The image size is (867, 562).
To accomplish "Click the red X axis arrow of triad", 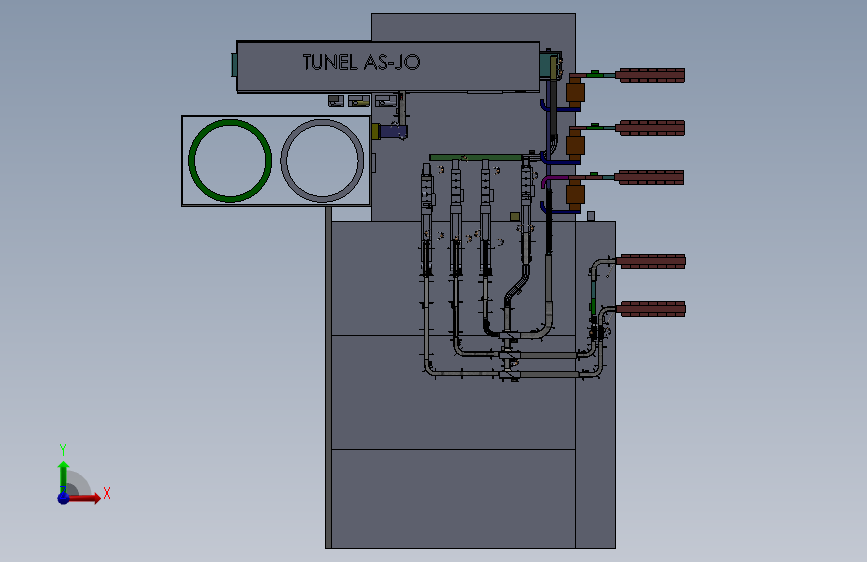I will [85, 498].
